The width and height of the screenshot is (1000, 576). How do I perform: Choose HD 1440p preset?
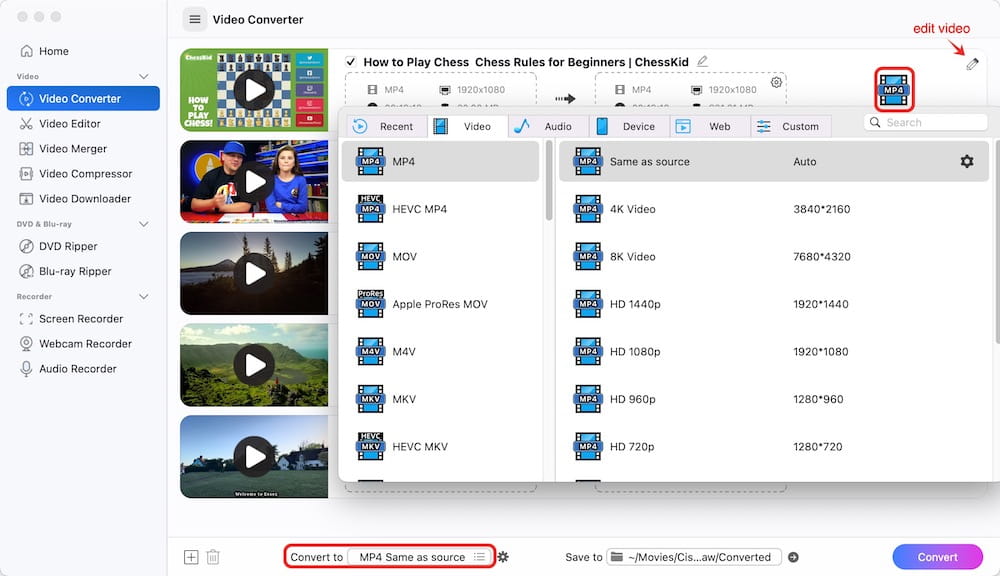point(774,304)
